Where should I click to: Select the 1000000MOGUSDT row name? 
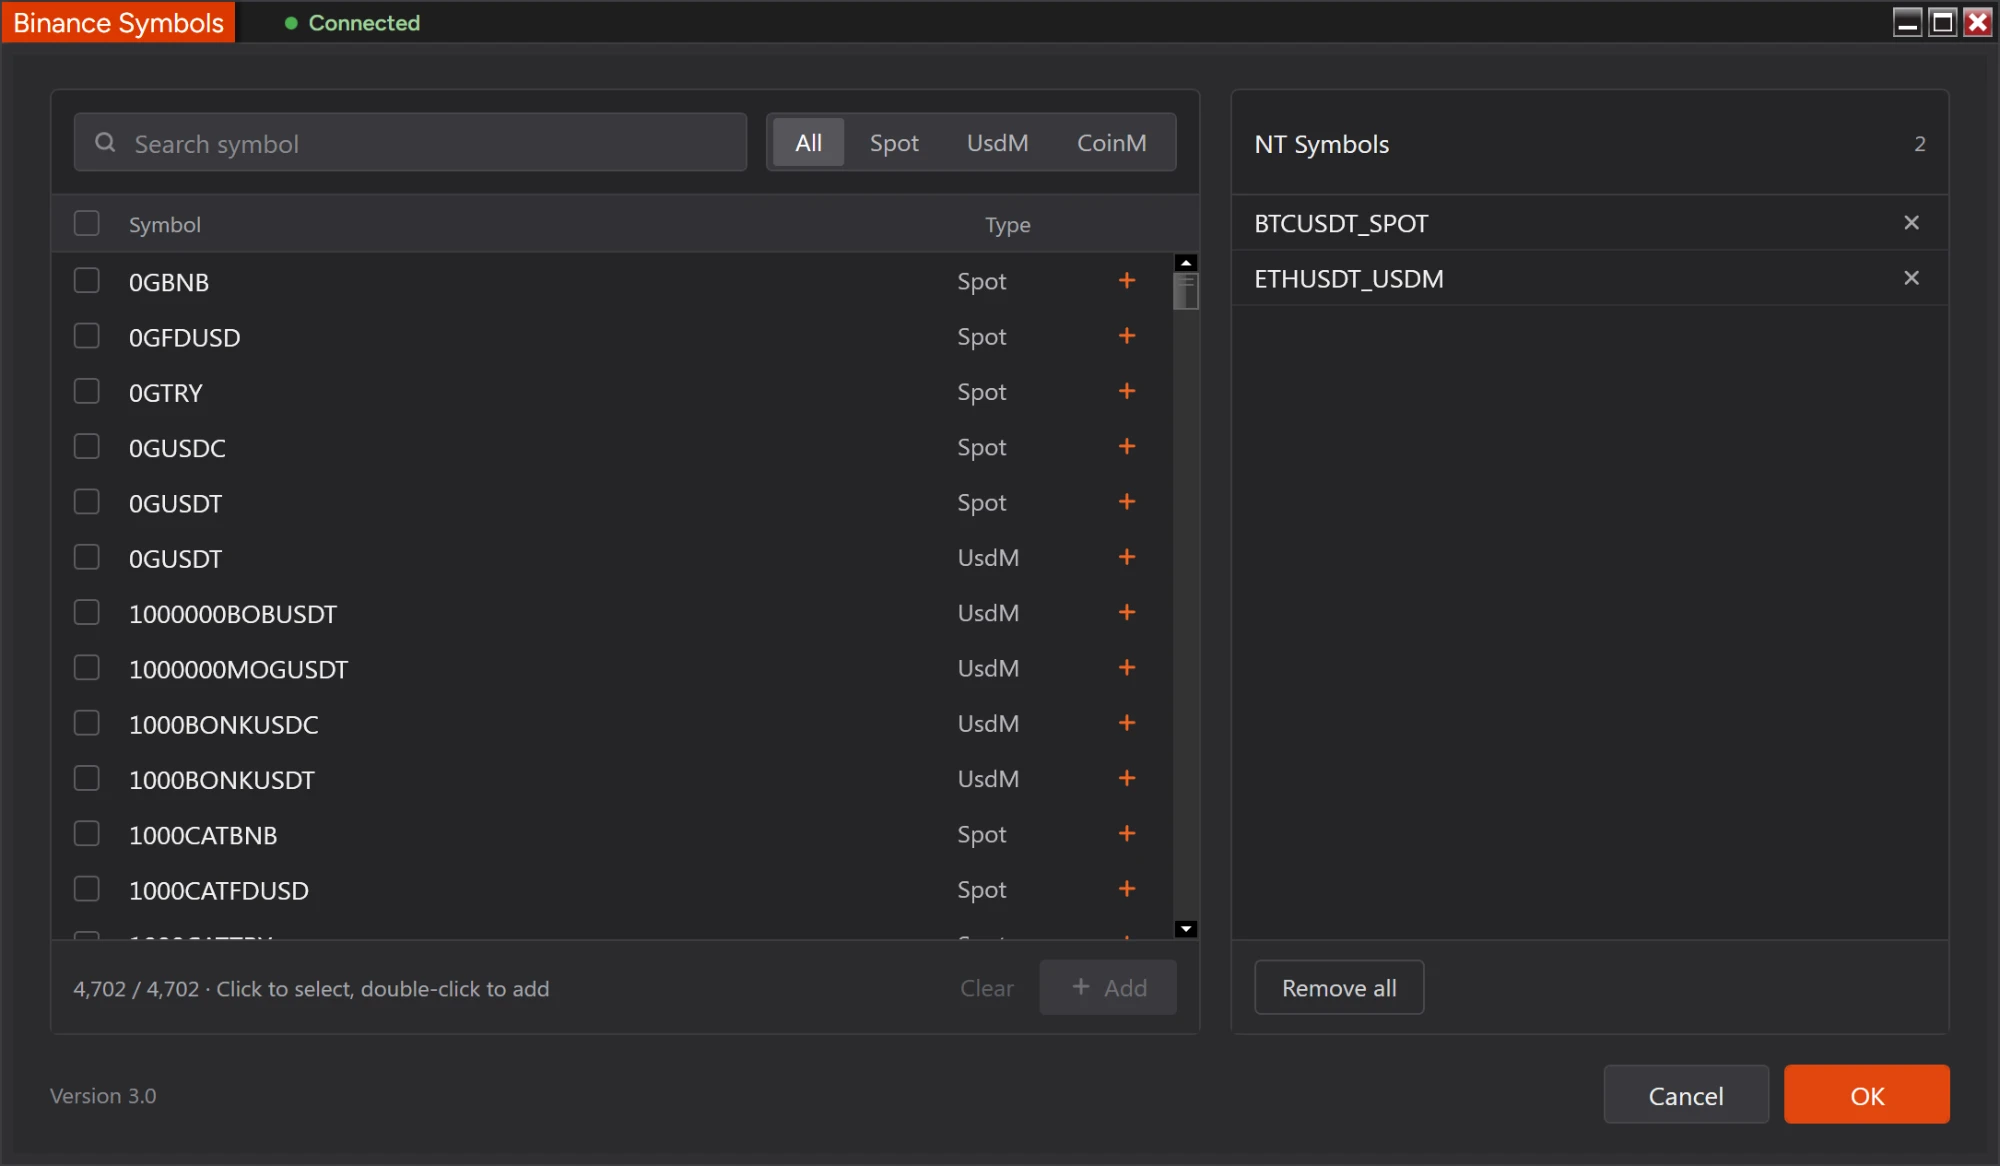238,669
